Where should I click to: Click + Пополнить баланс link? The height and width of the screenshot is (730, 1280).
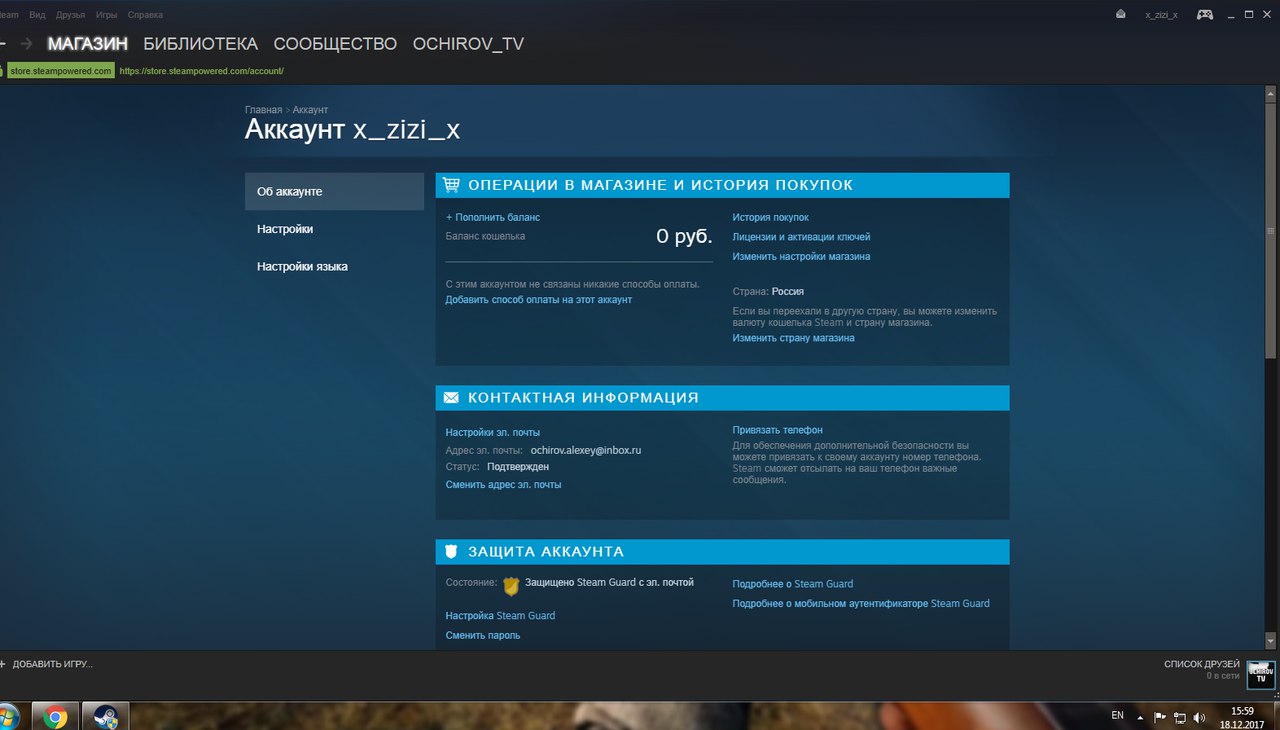coord(493,217)
